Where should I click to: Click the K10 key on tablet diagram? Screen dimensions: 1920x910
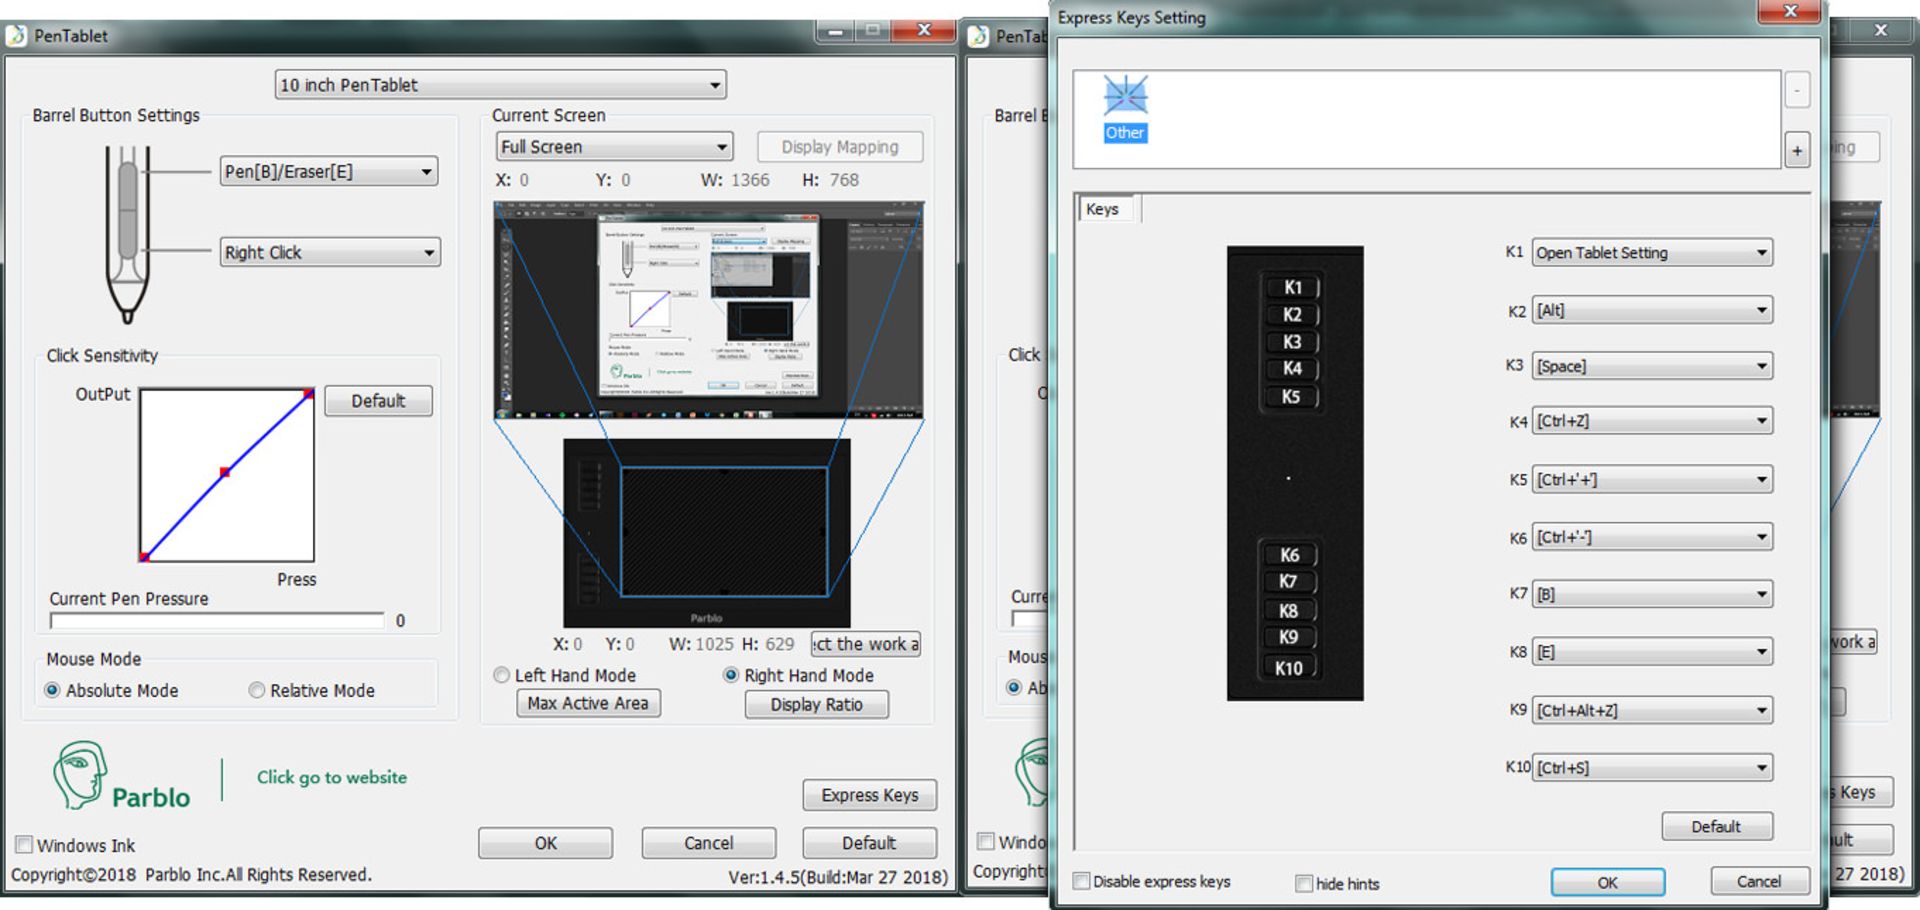tap(1289, 667)
